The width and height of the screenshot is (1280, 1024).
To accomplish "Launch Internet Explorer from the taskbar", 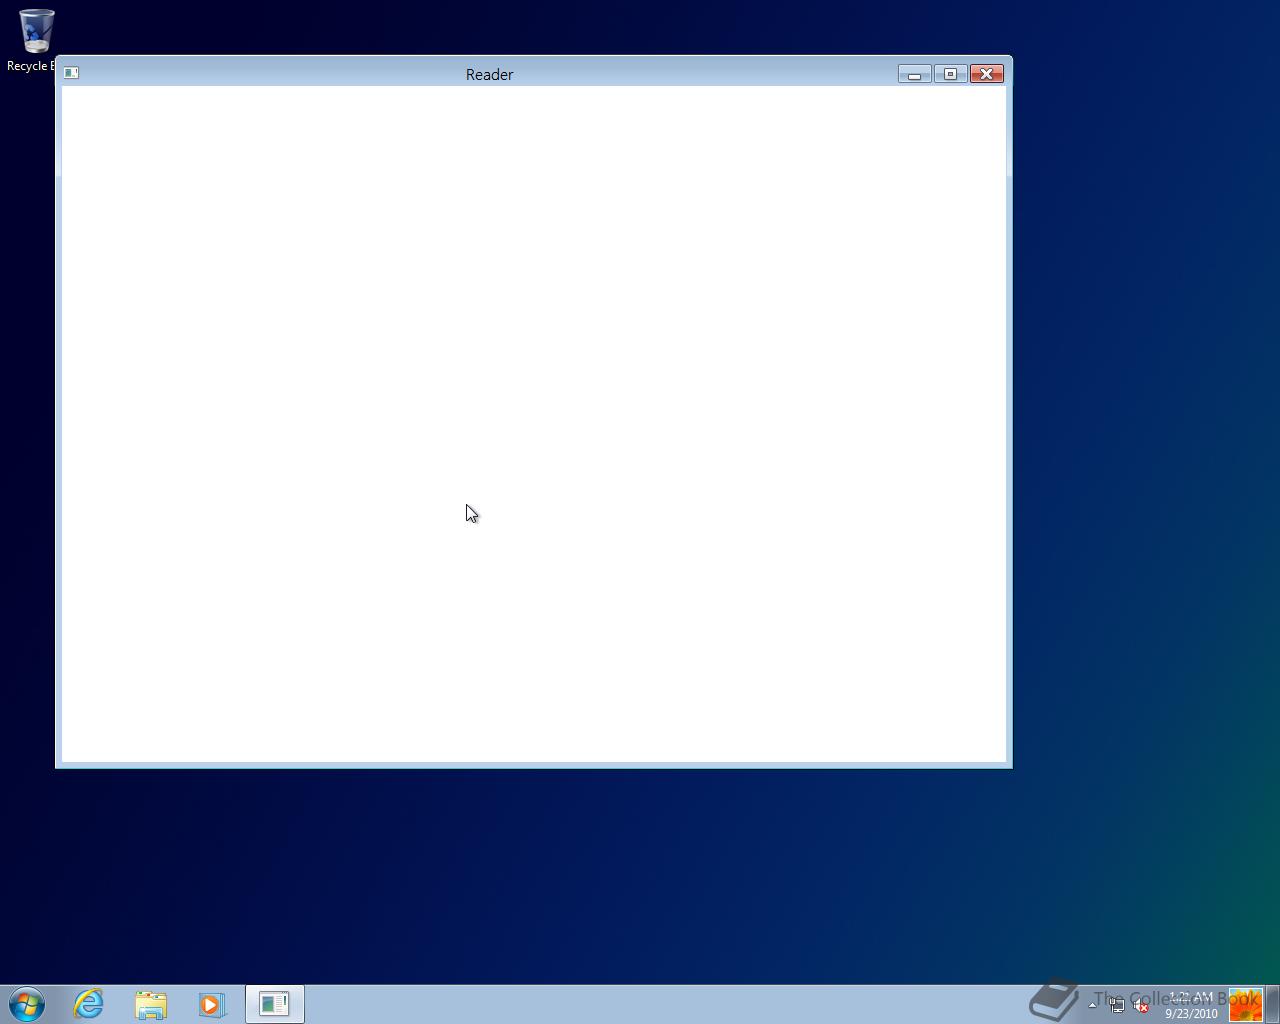I will click(x=89, y=1004).
